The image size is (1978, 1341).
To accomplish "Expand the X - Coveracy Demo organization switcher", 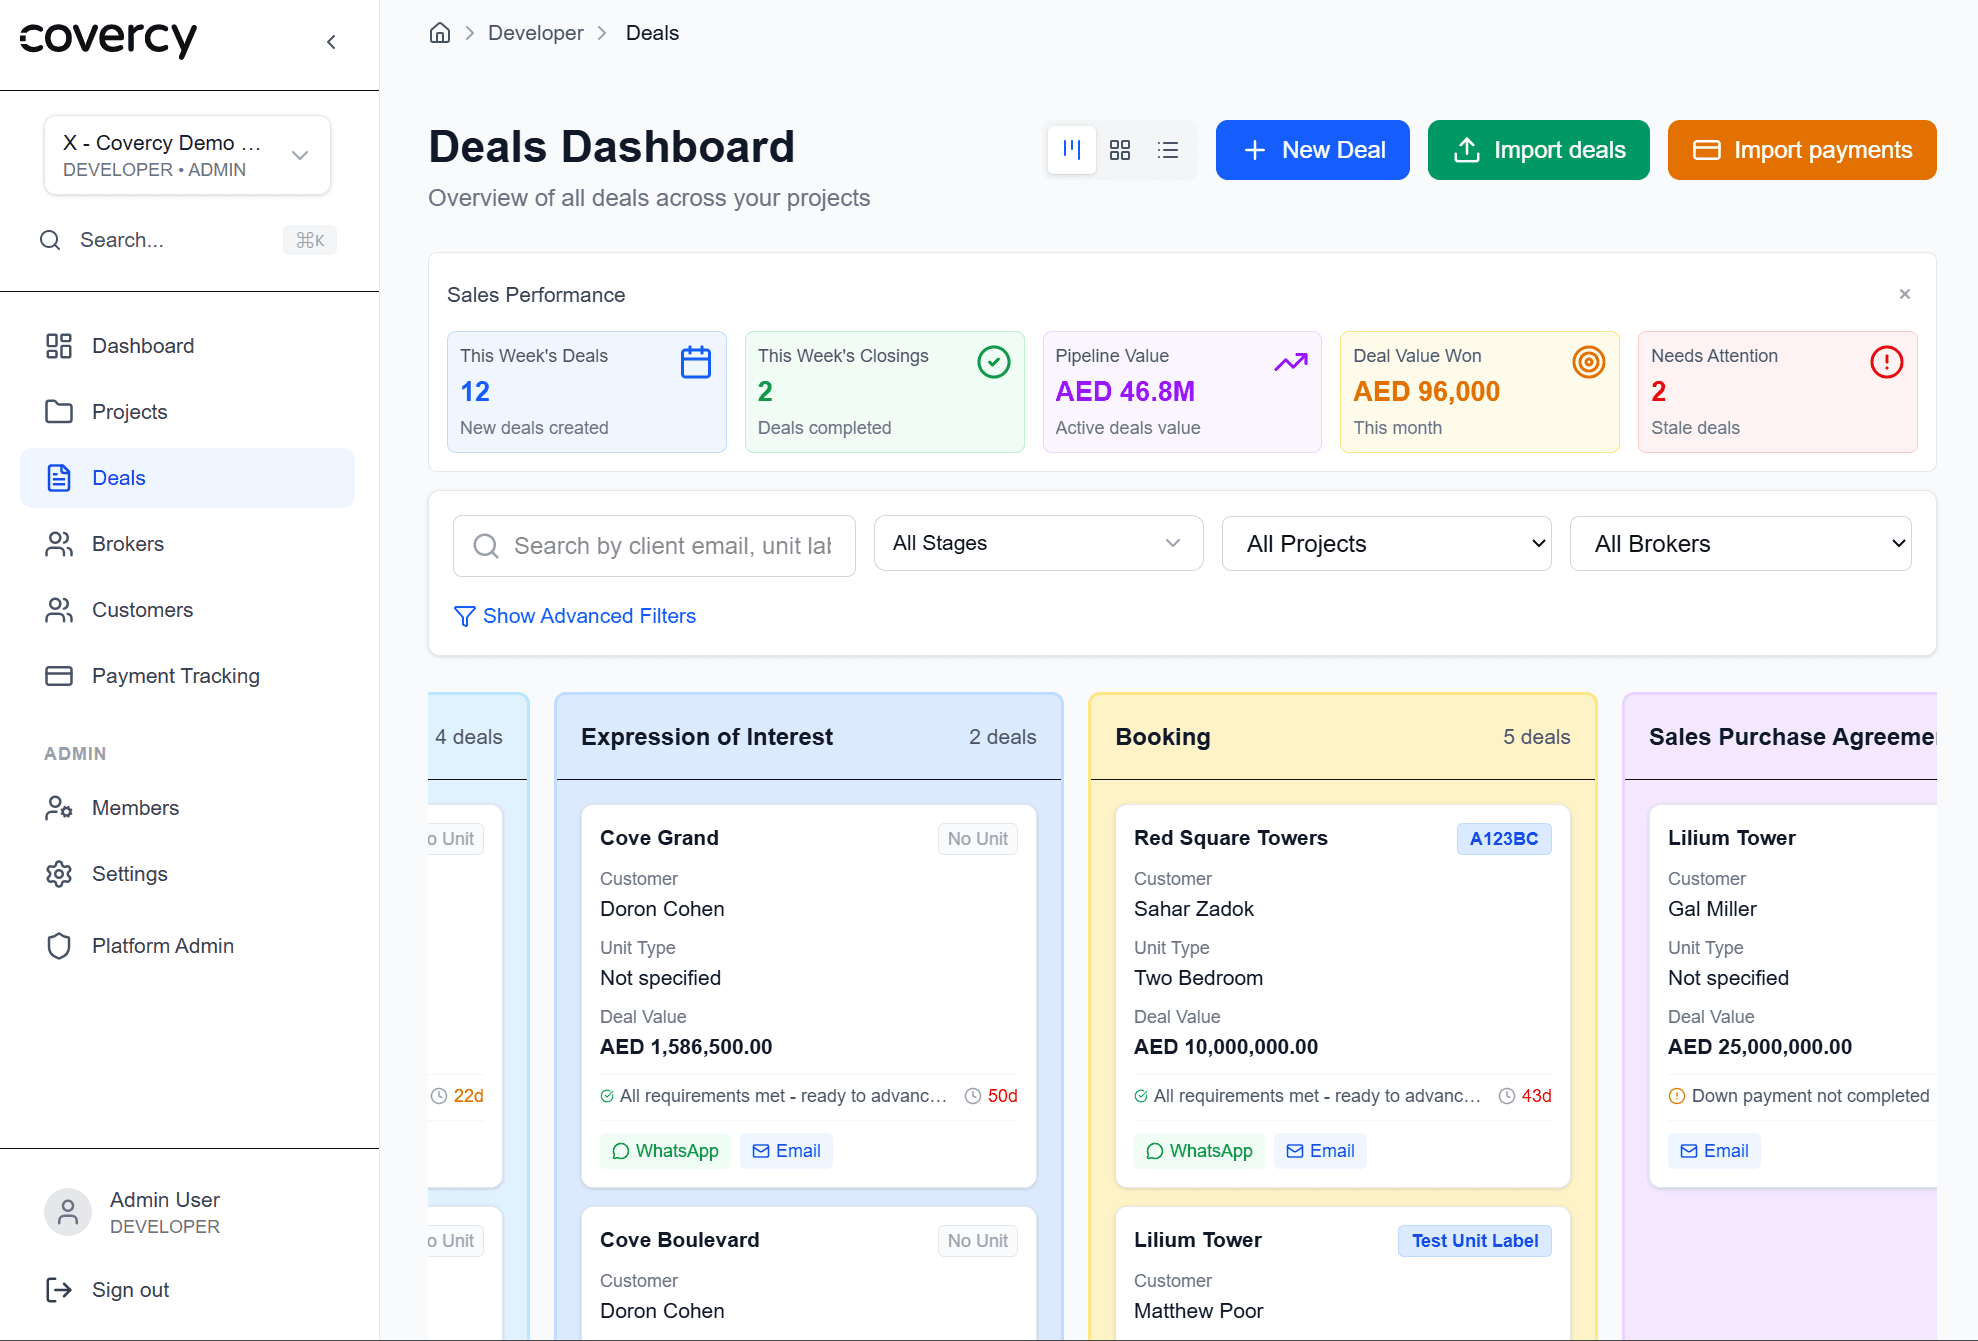I will [187, 155].
